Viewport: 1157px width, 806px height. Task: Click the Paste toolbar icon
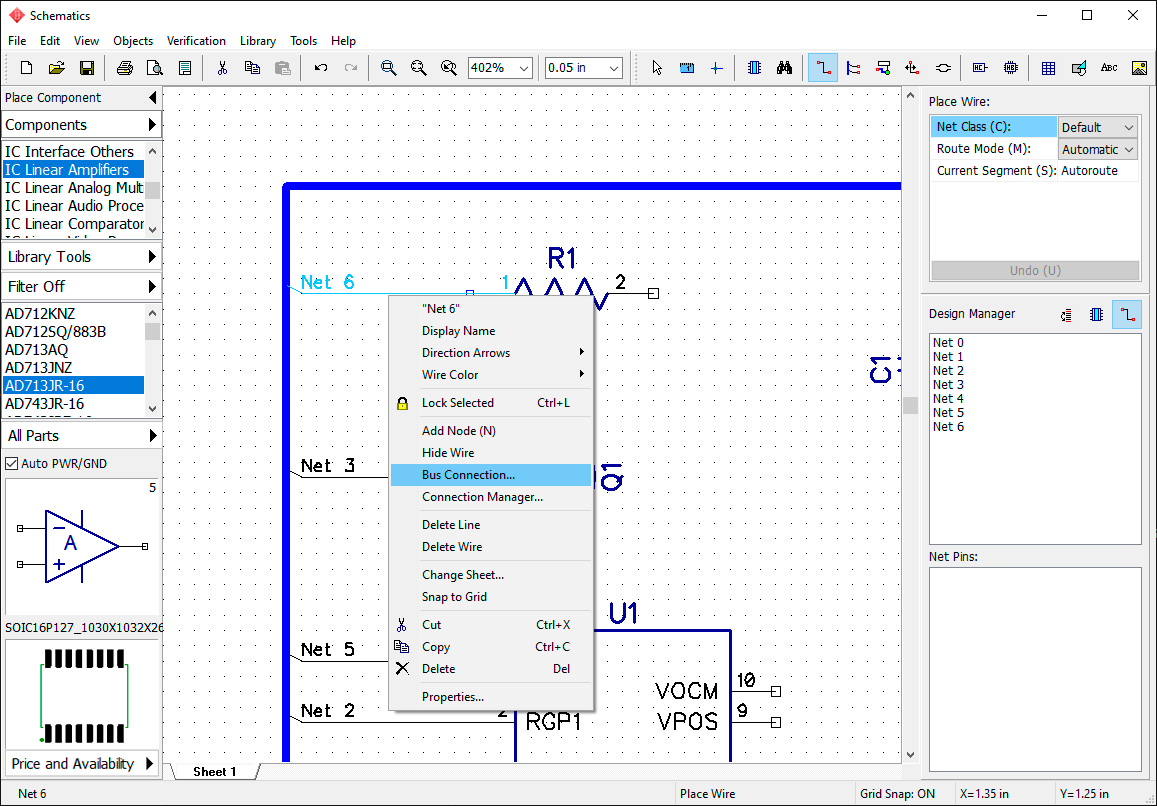(x=283, y=68)
